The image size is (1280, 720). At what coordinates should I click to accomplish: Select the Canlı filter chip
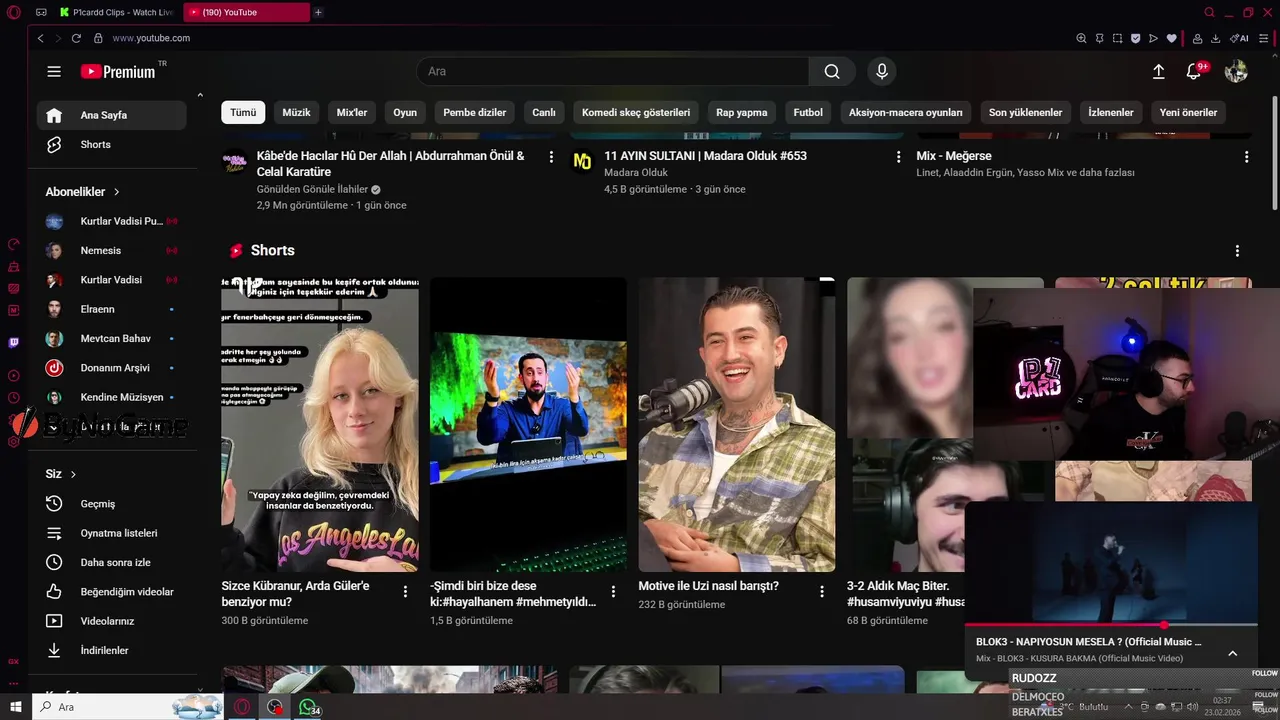pyautogui.click(x=544, y=112)
